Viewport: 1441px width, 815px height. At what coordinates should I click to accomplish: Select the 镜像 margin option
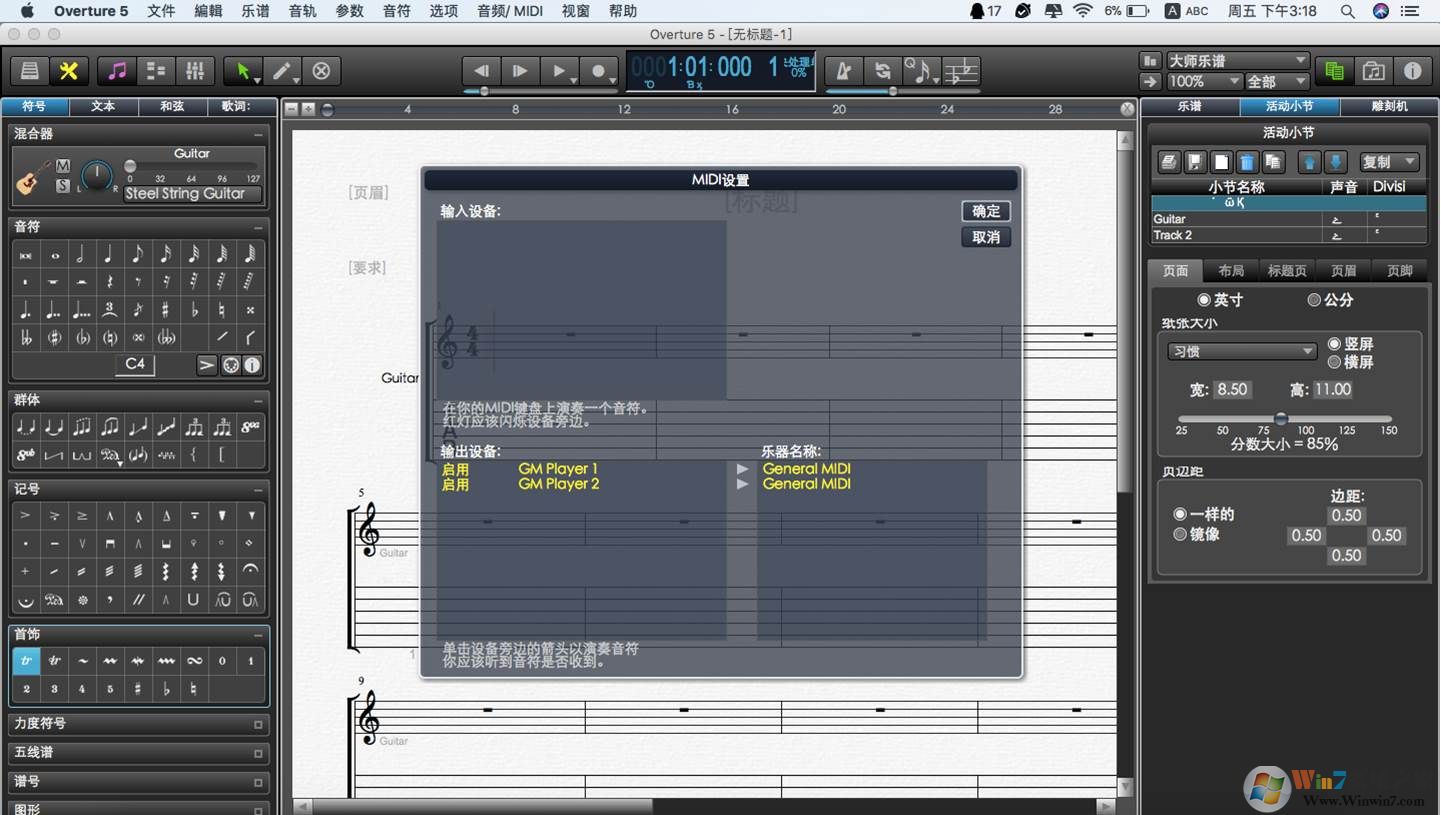click(x=1180, y=535)
